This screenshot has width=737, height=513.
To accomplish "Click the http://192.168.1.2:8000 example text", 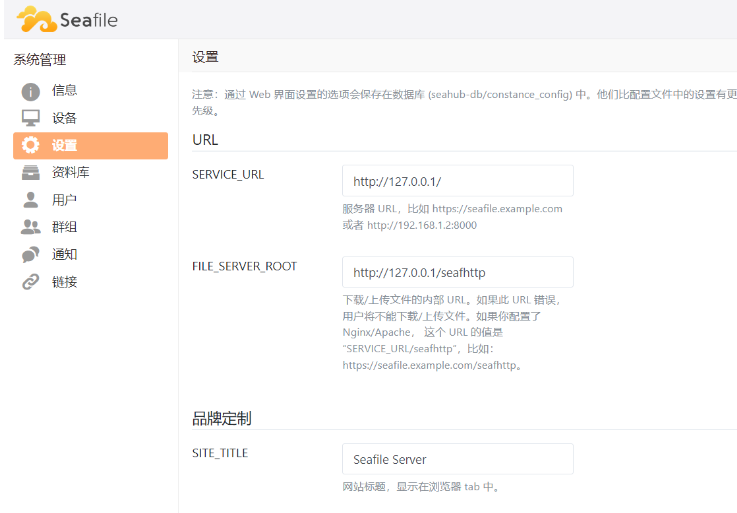I will pos(422,225).
